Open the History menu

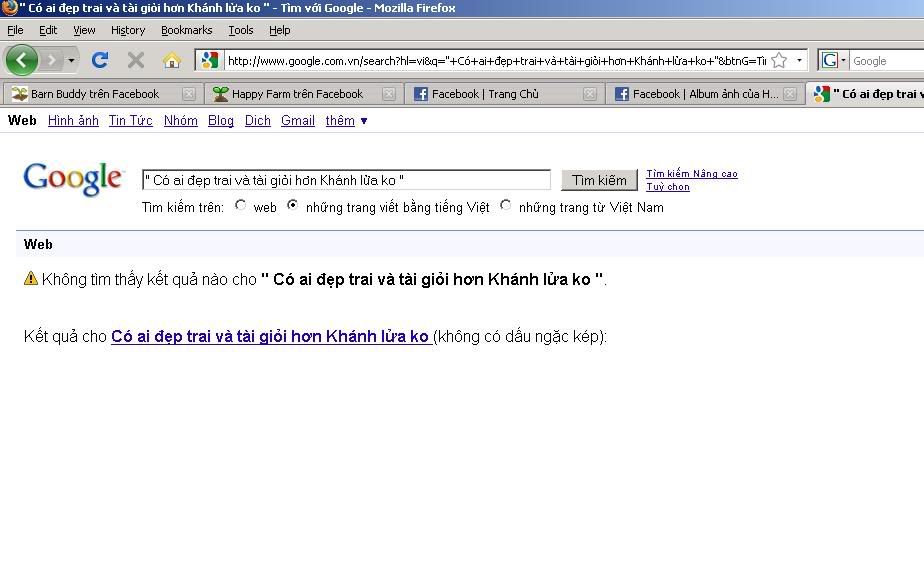coord(128,30)
